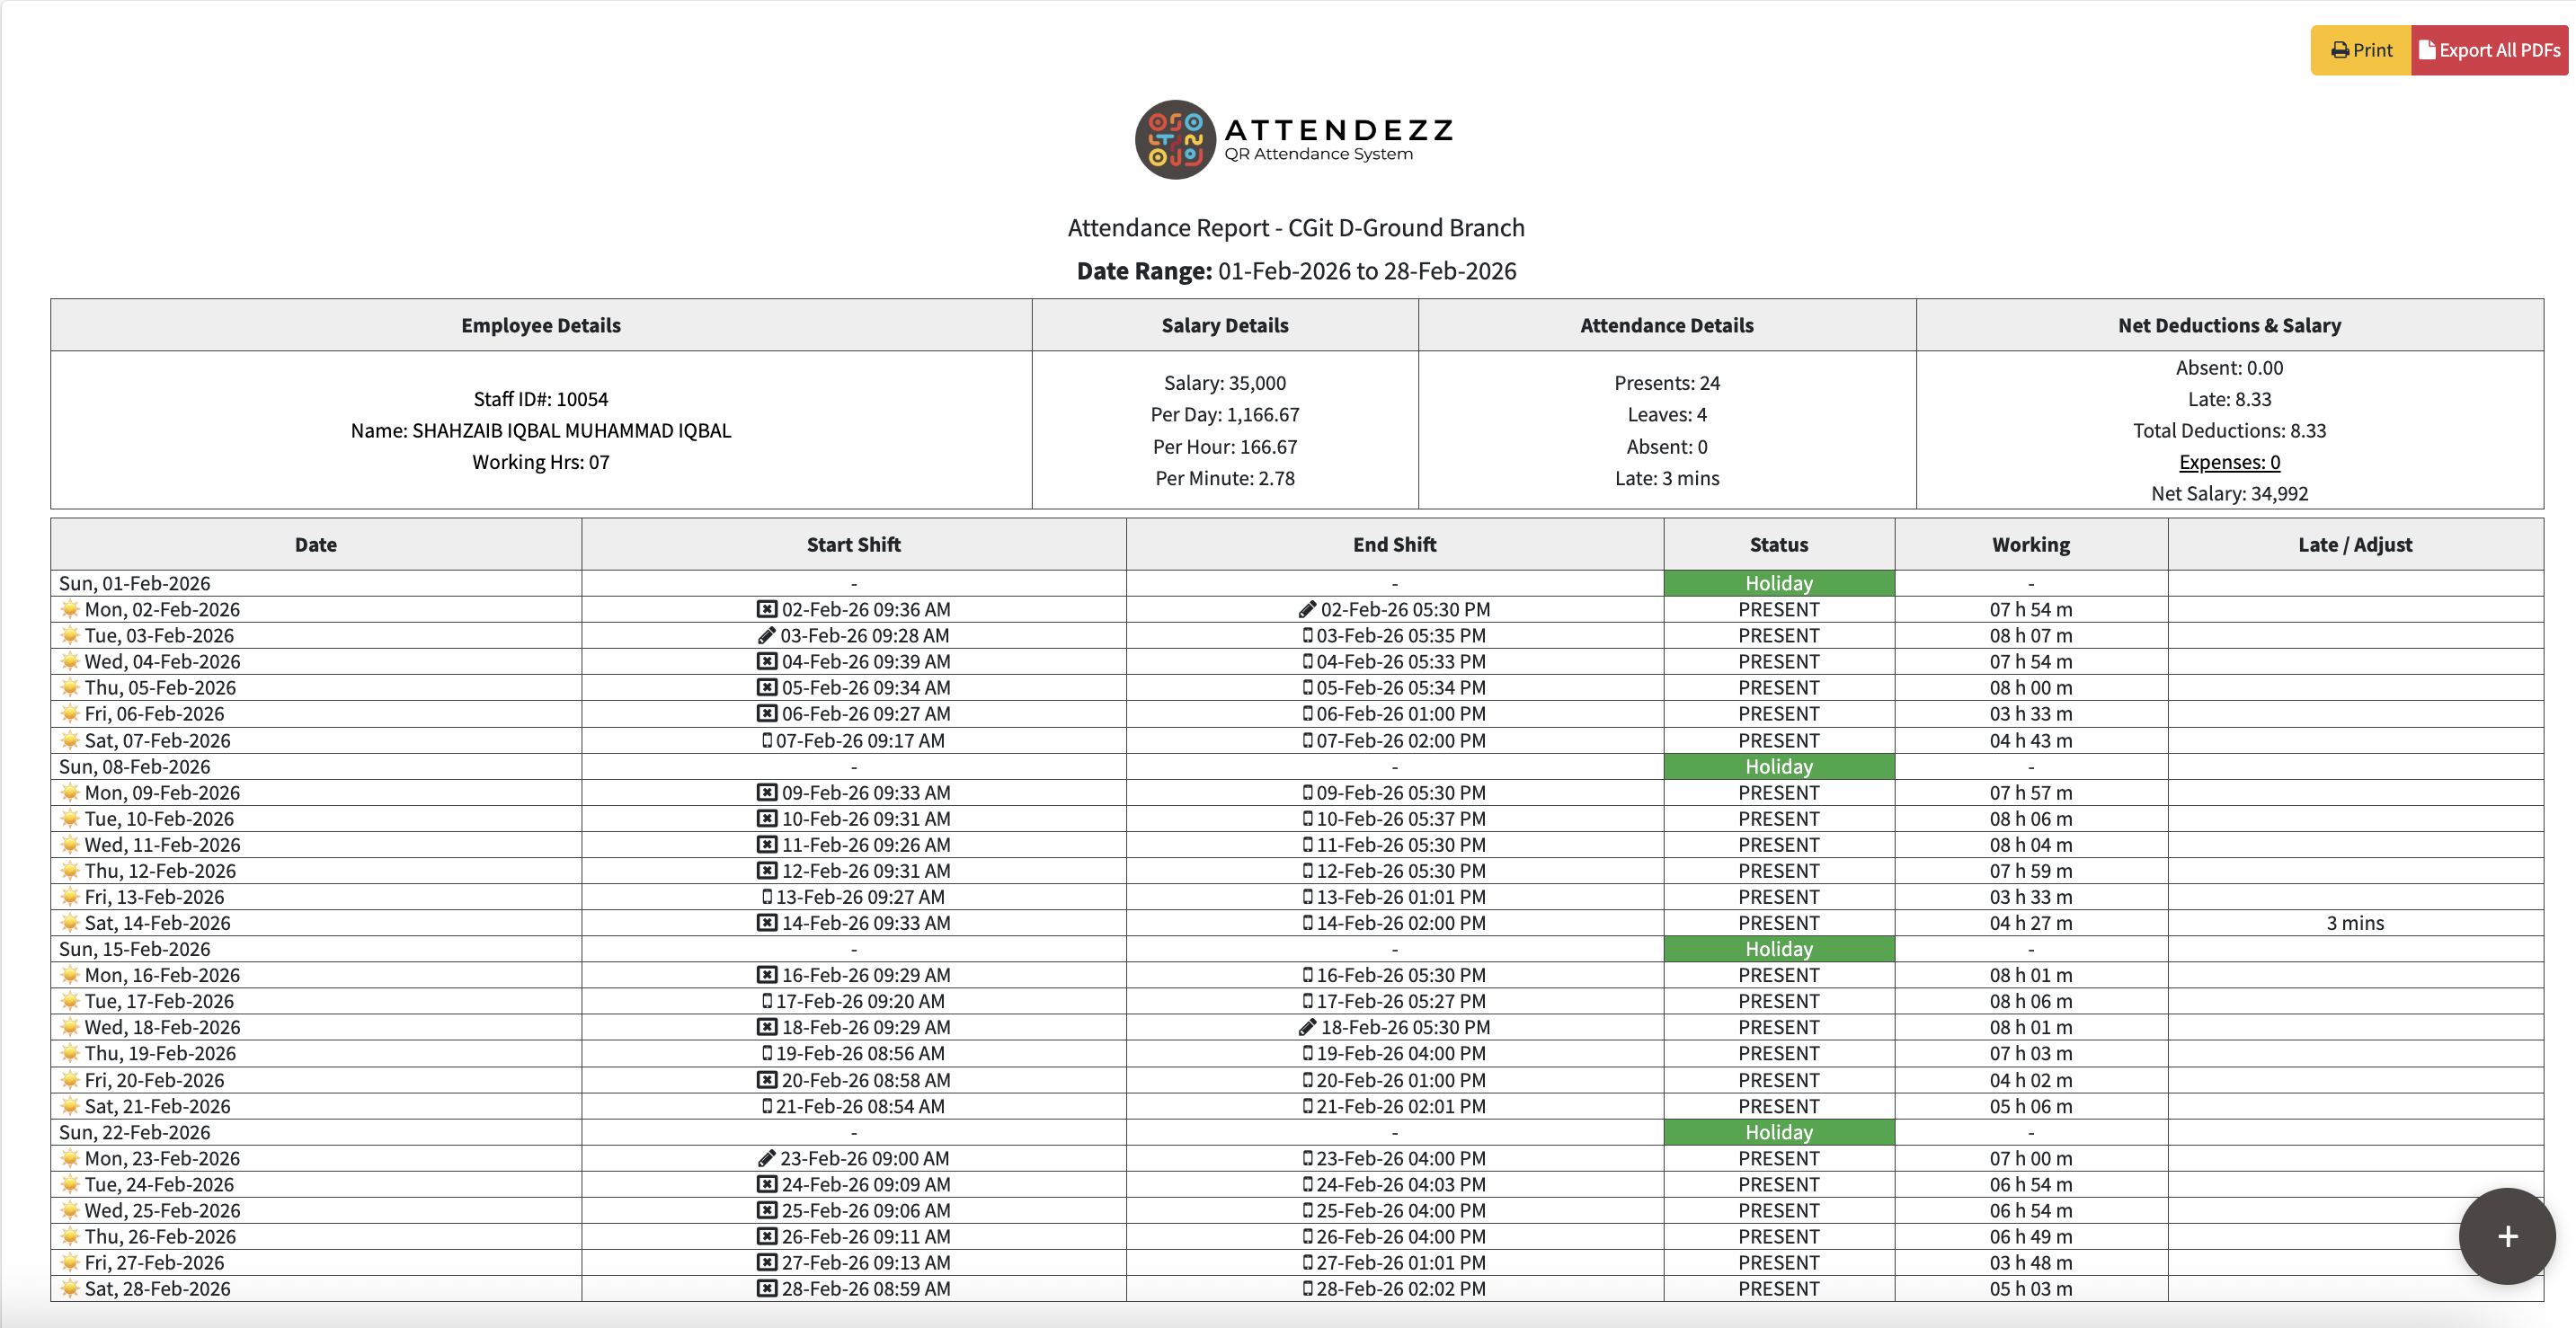The height and width of the screenshot is (1328, 2576).
Task: Click the Attendezz logo
Action: click(1294, 140)
